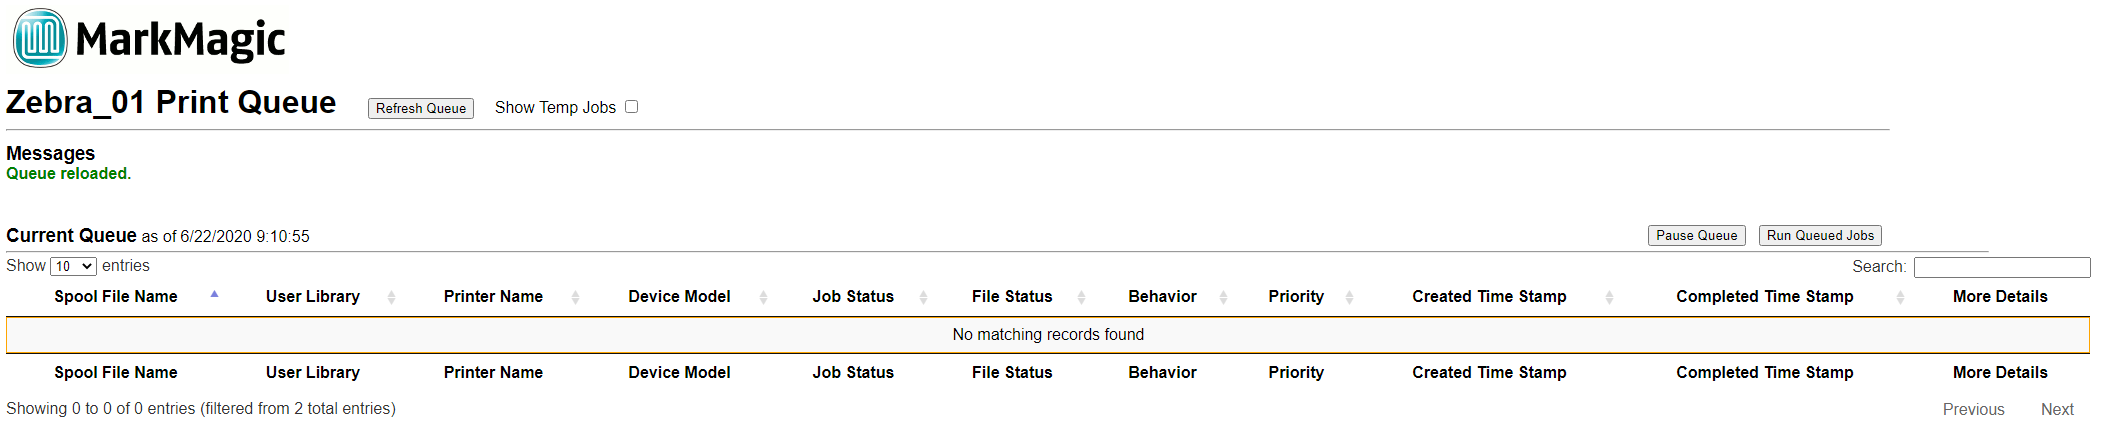This screenshot has height=444, width=2111.
Task: Click the Pause Queue button
Action: coord(1697,235)
